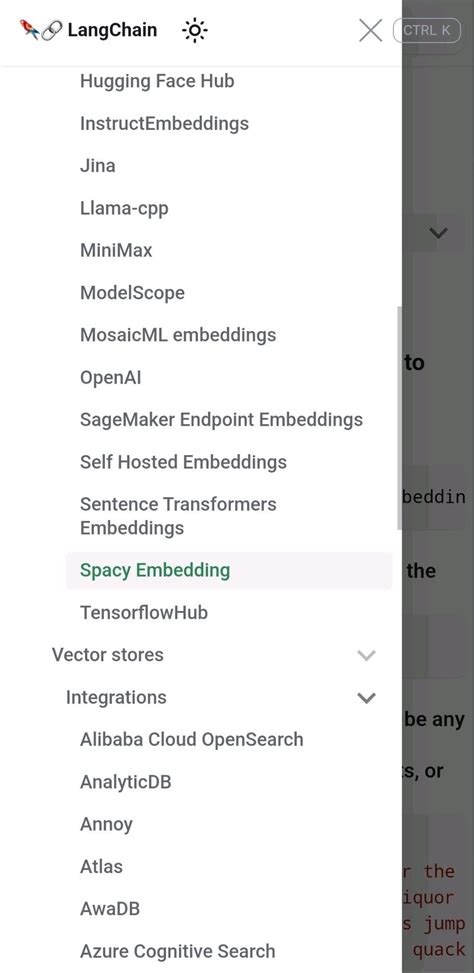Click the LangChain parrot logo
Image resolution: width=474 pixels, height=973 pixels.
(40, 29)
